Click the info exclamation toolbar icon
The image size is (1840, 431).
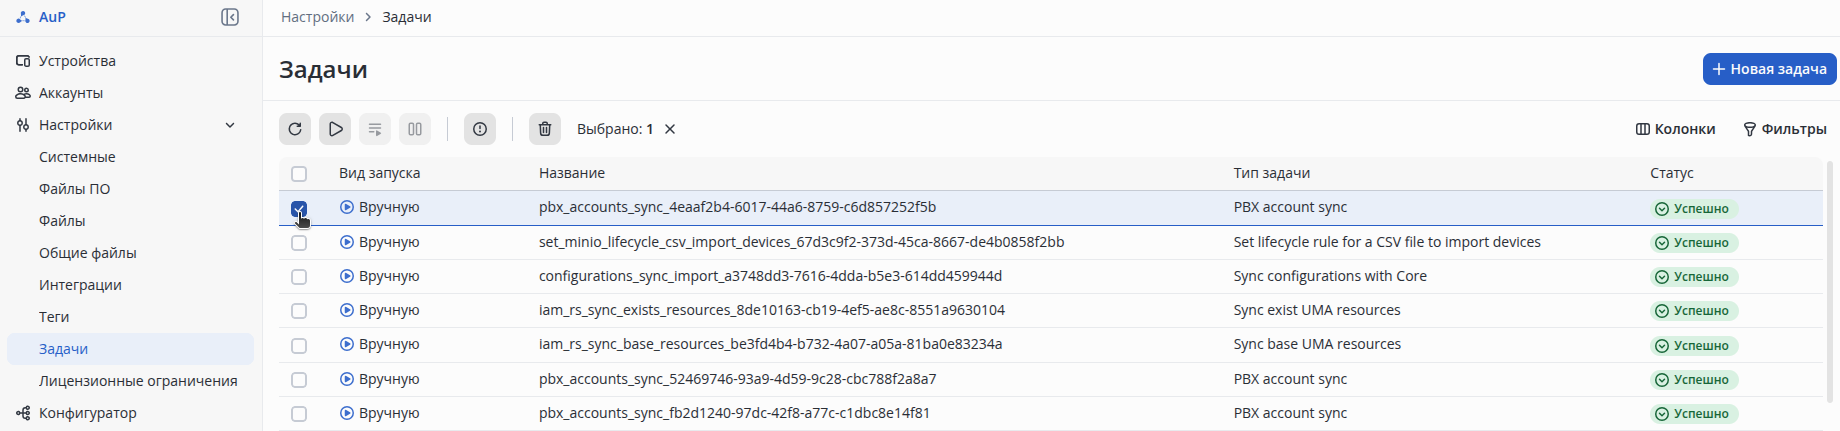click(480, 129)
